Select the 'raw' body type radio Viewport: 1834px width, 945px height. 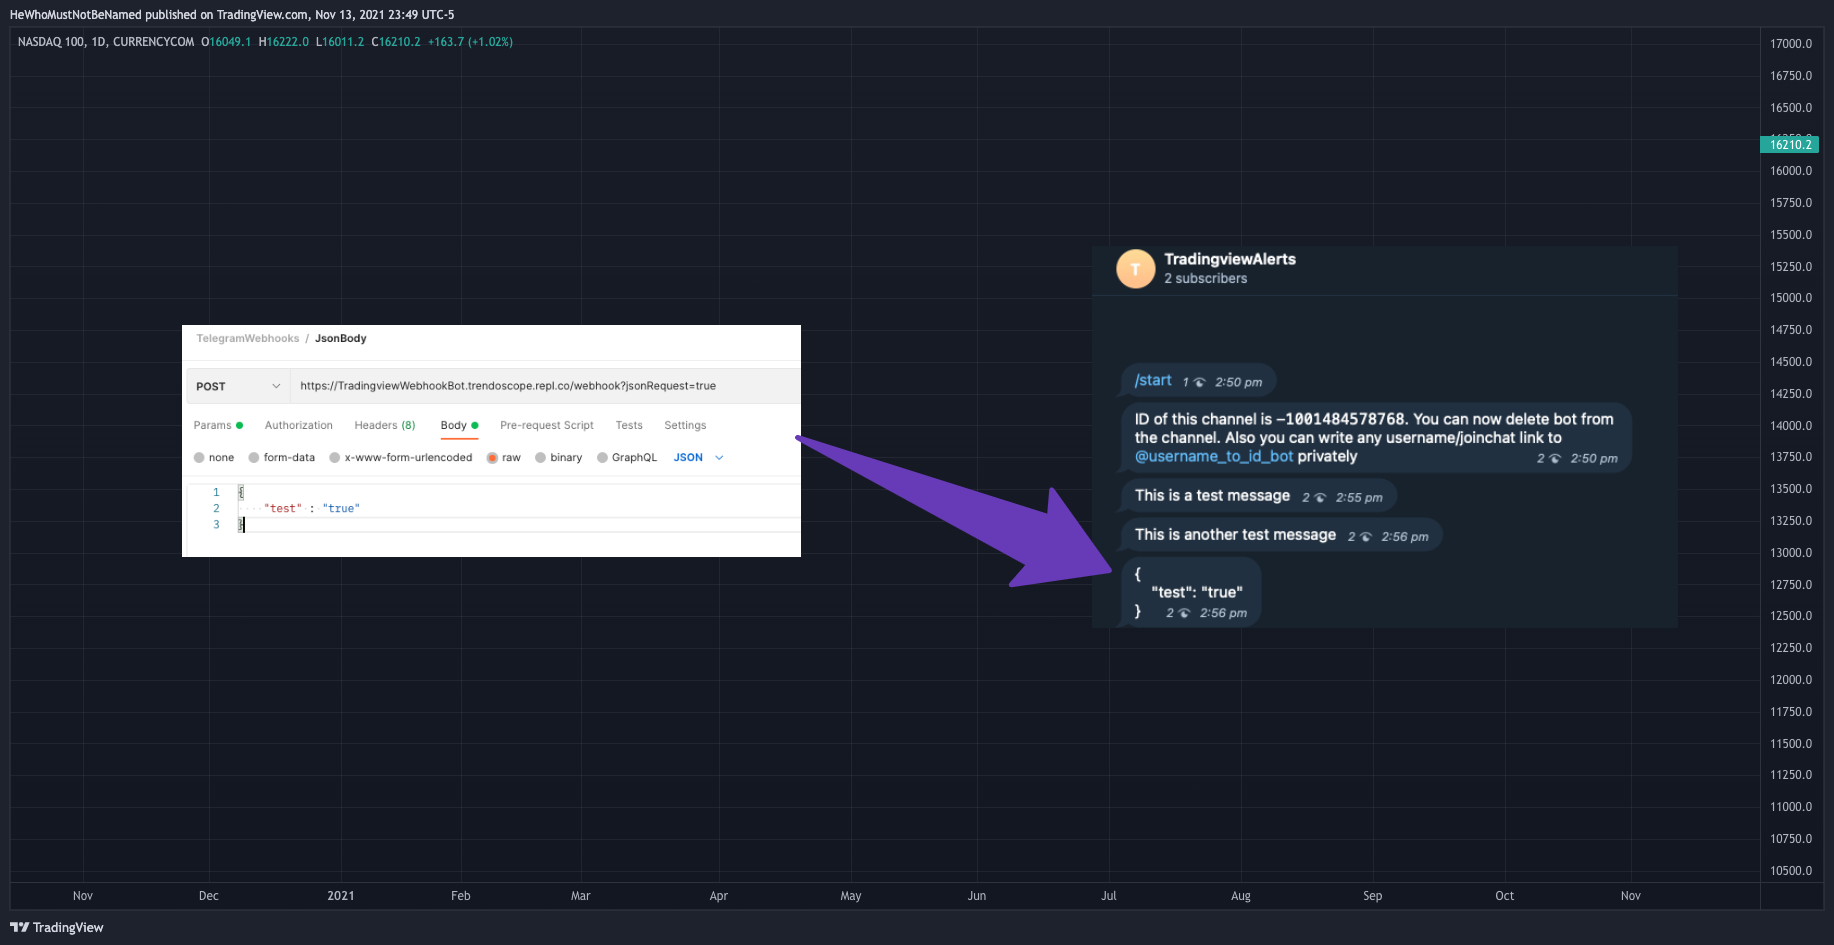coord(492,458)
